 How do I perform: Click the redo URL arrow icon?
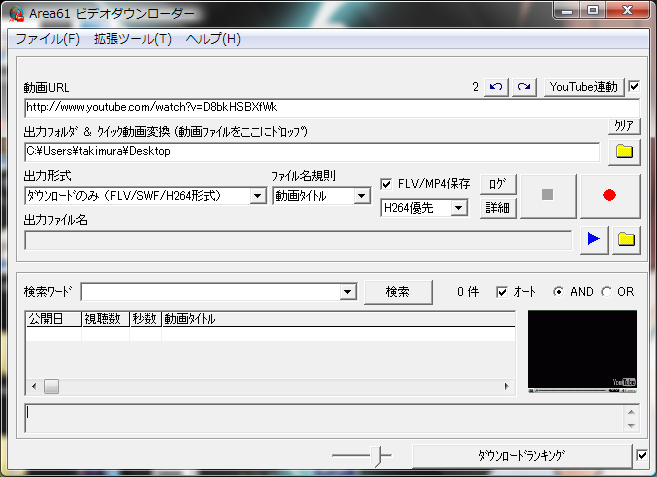pos(524,87)
